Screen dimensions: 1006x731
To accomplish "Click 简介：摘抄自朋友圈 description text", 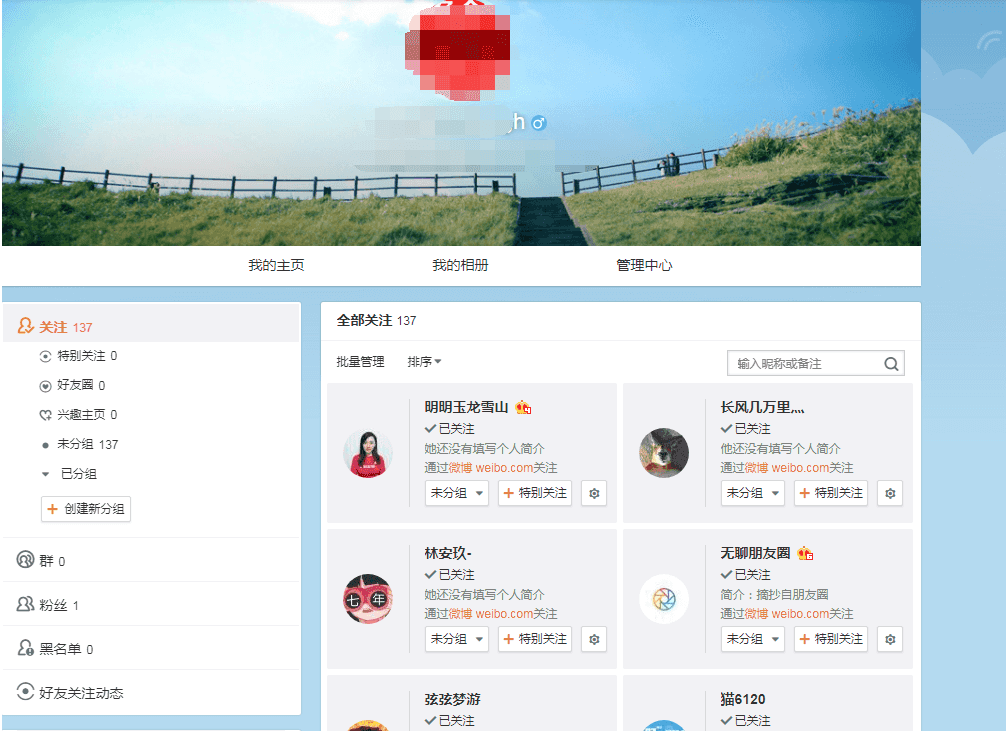I will 774,595.
